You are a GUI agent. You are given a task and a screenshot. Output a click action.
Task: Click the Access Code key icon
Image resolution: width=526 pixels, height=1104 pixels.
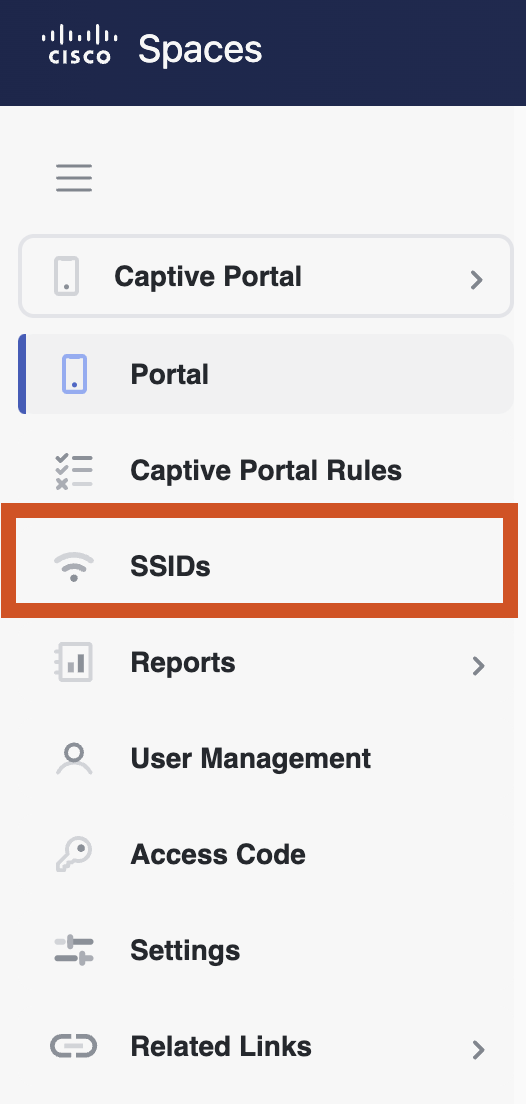[x=74, y=854]
